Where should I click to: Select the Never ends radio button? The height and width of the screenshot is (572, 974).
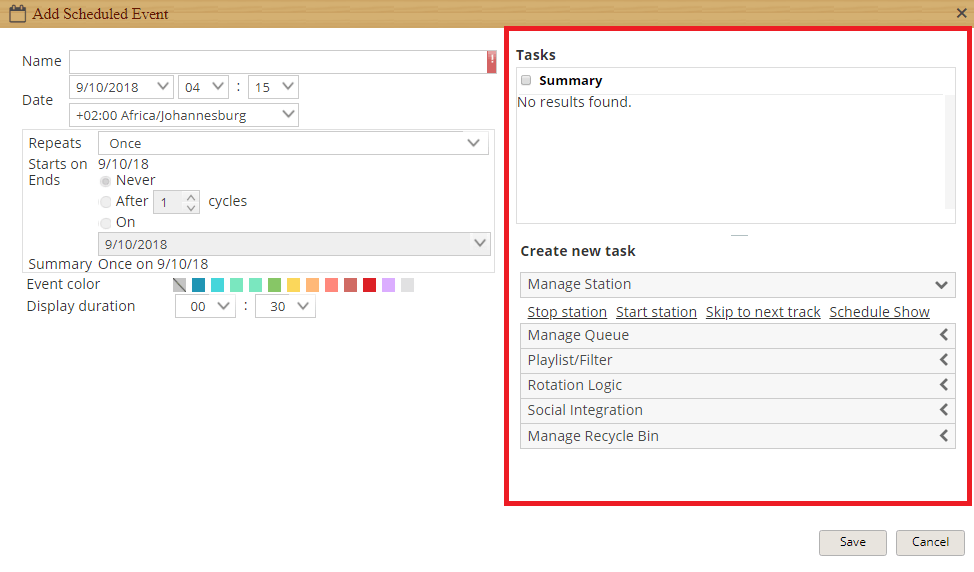[x=106, y=181]
